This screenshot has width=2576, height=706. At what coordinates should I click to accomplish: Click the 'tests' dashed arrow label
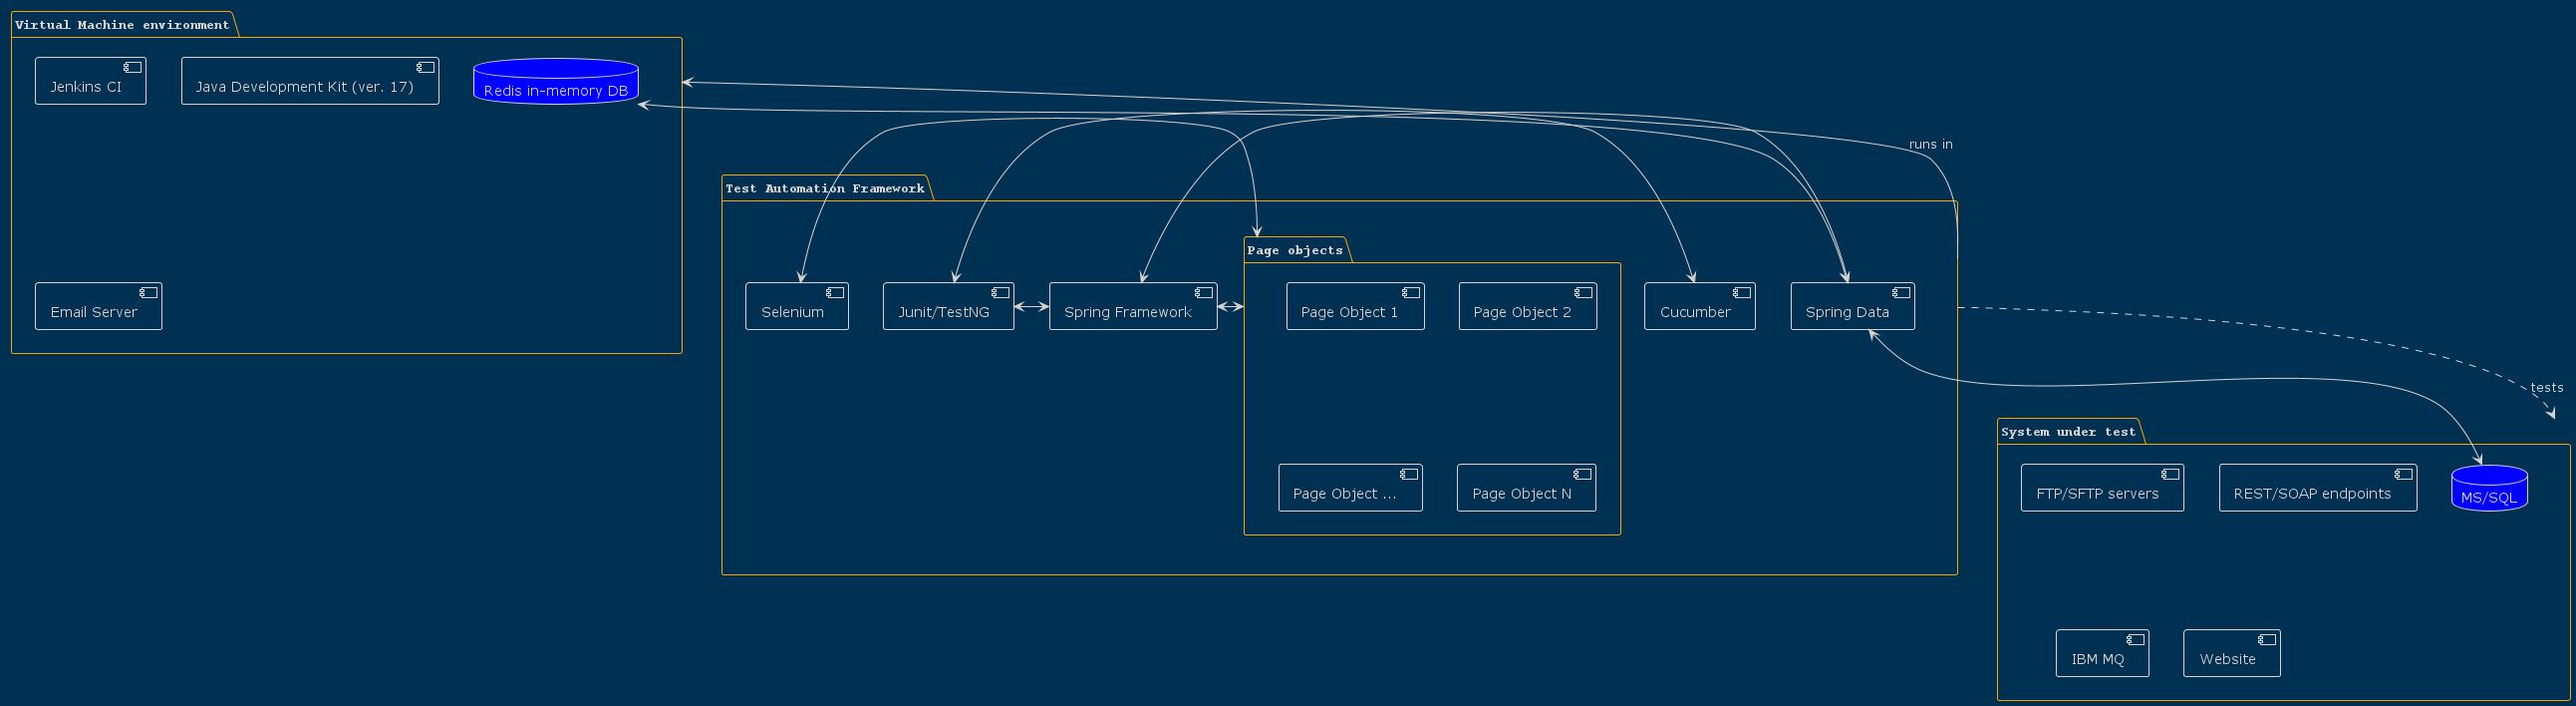pos(2546,388)
